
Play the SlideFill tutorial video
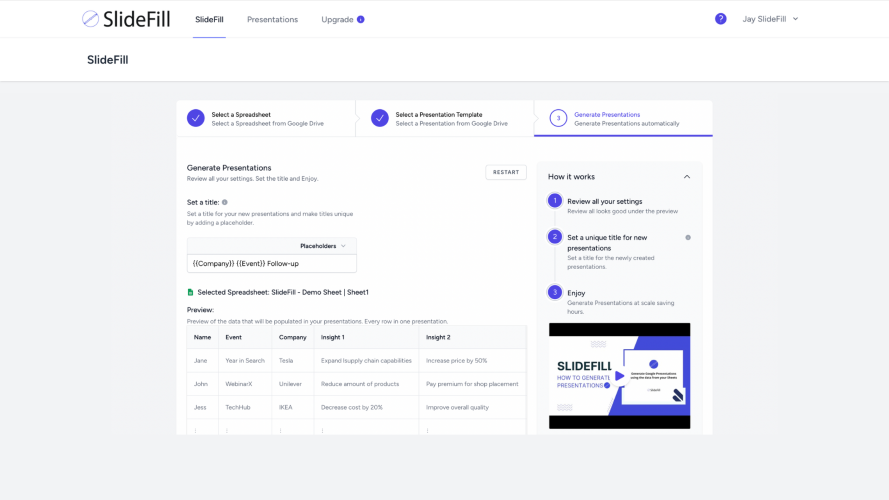(620, 376)
